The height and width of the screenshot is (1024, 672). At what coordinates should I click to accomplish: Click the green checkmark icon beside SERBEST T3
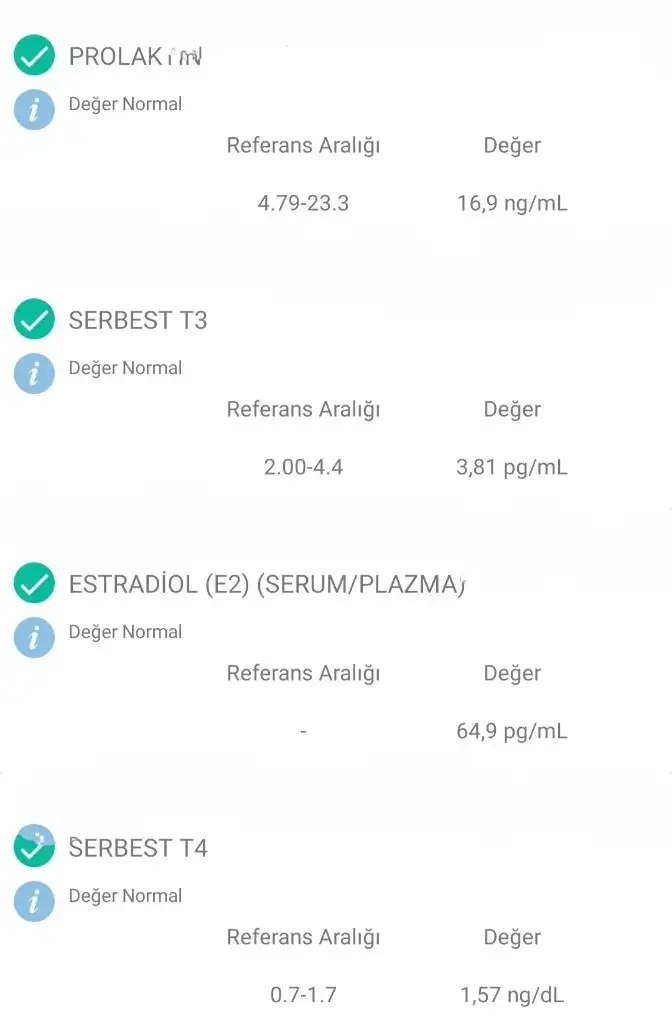click(34, 320)
